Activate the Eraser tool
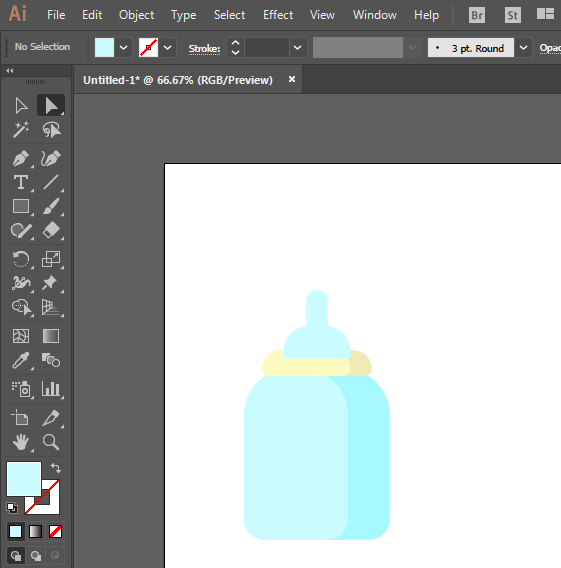This screenshot has width=561, height=568. (51, 230)
